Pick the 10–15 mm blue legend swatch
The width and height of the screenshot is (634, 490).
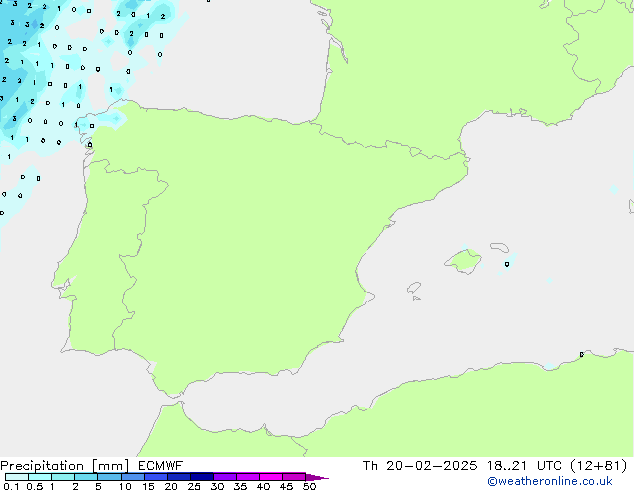132,477
